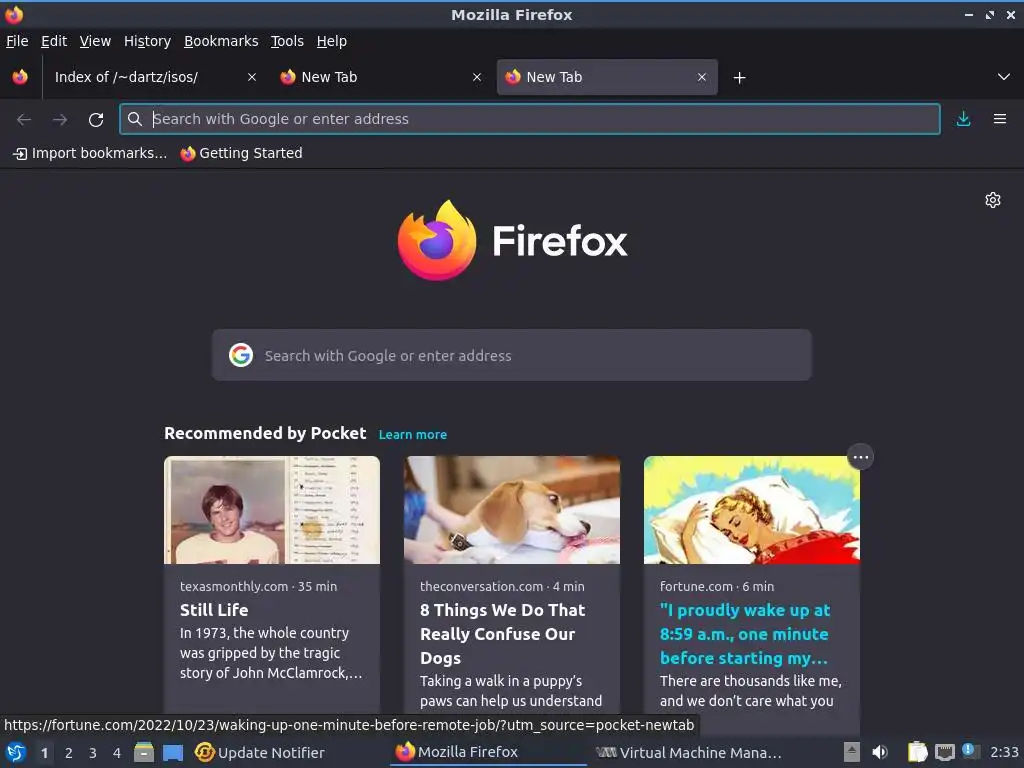Select virtual desktop 1 in taskbar
Image resolution: width=1024 pixels, height=768 pixels.
(x=44, y=753)
